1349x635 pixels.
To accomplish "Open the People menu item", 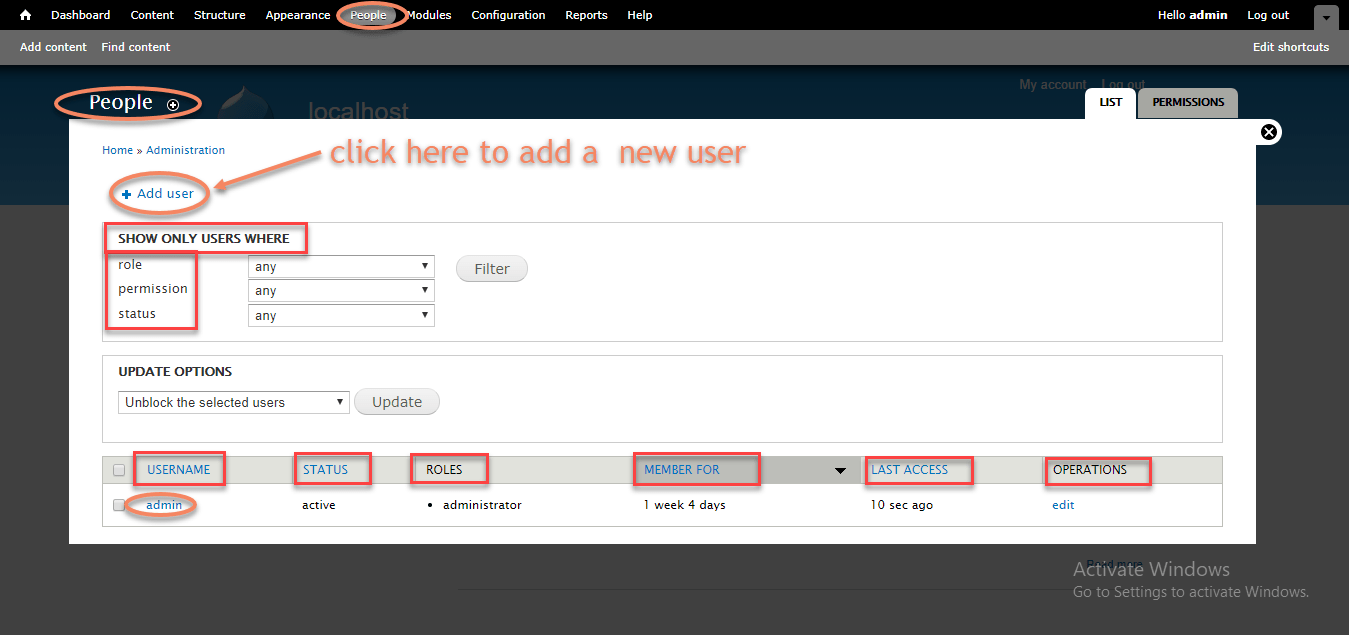I will (x=368, y=15).
